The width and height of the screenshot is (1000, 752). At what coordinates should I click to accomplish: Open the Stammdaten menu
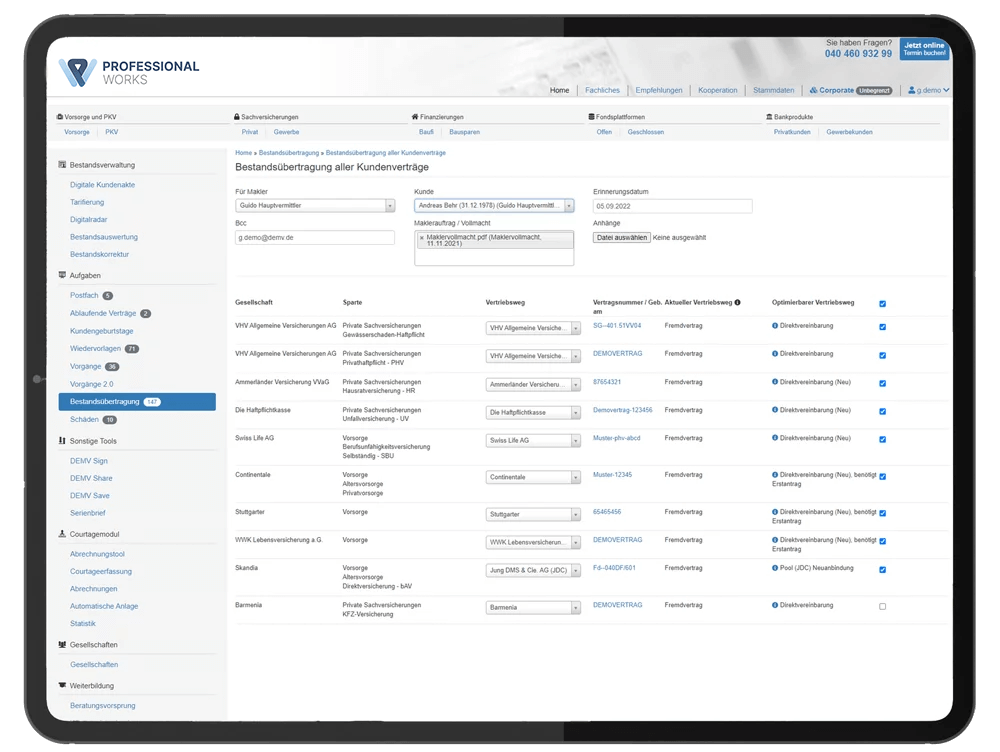(774, 91)
